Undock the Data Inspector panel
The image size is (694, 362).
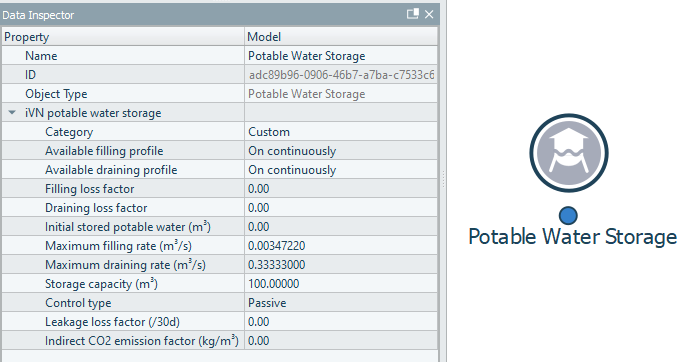coord(413,14)
